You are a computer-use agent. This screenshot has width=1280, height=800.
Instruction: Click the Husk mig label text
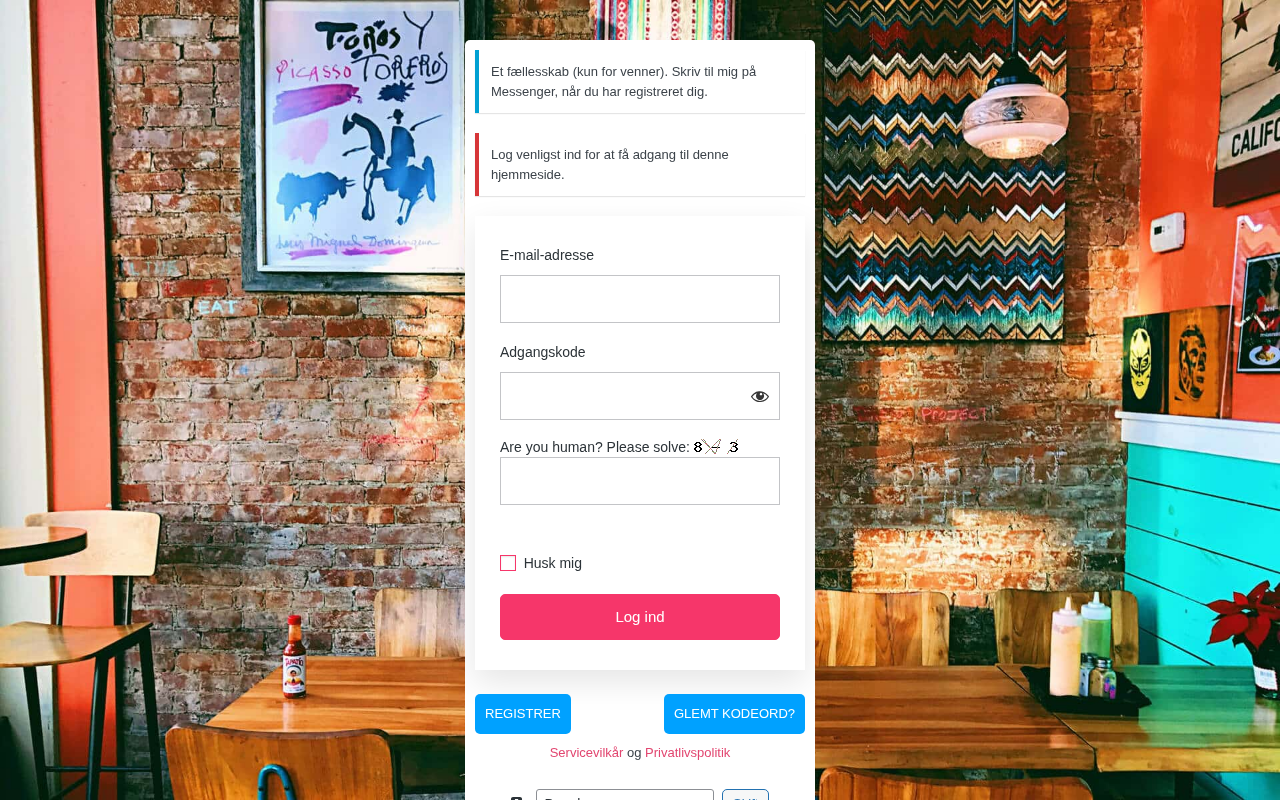pyautogui.click(x=553, y=563)
